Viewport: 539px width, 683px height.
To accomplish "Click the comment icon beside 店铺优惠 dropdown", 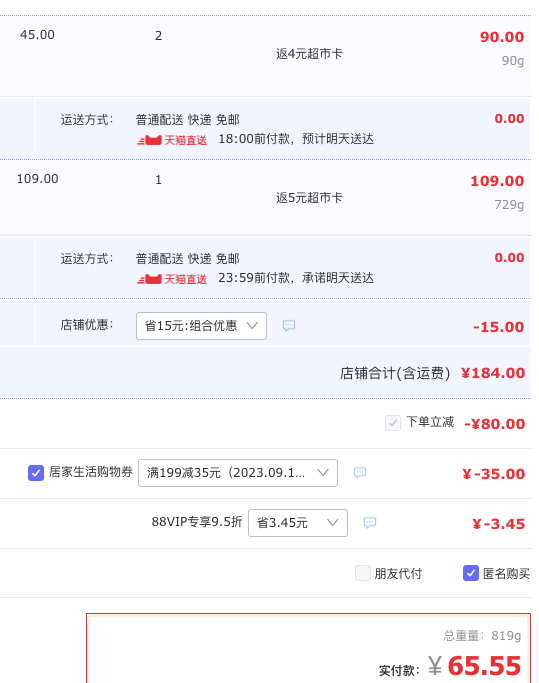I will [x=289, y=325].
